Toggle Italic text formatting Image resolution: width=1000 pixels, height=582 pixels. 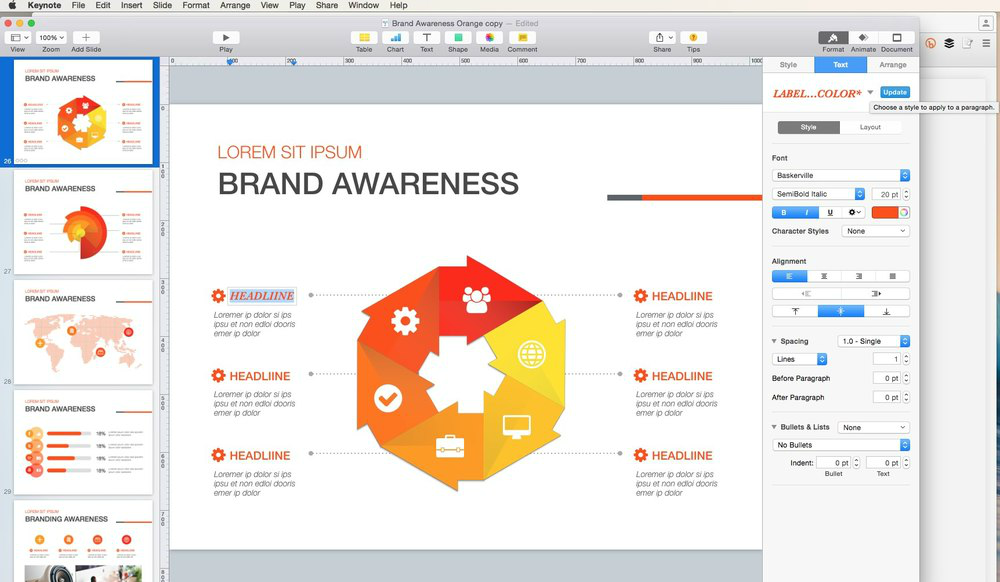tap(806, 212)
